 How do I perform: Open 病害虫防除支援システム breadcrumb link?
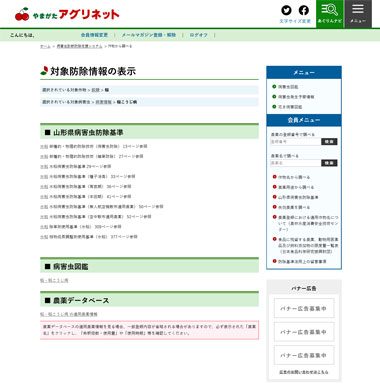click(79, 46)
